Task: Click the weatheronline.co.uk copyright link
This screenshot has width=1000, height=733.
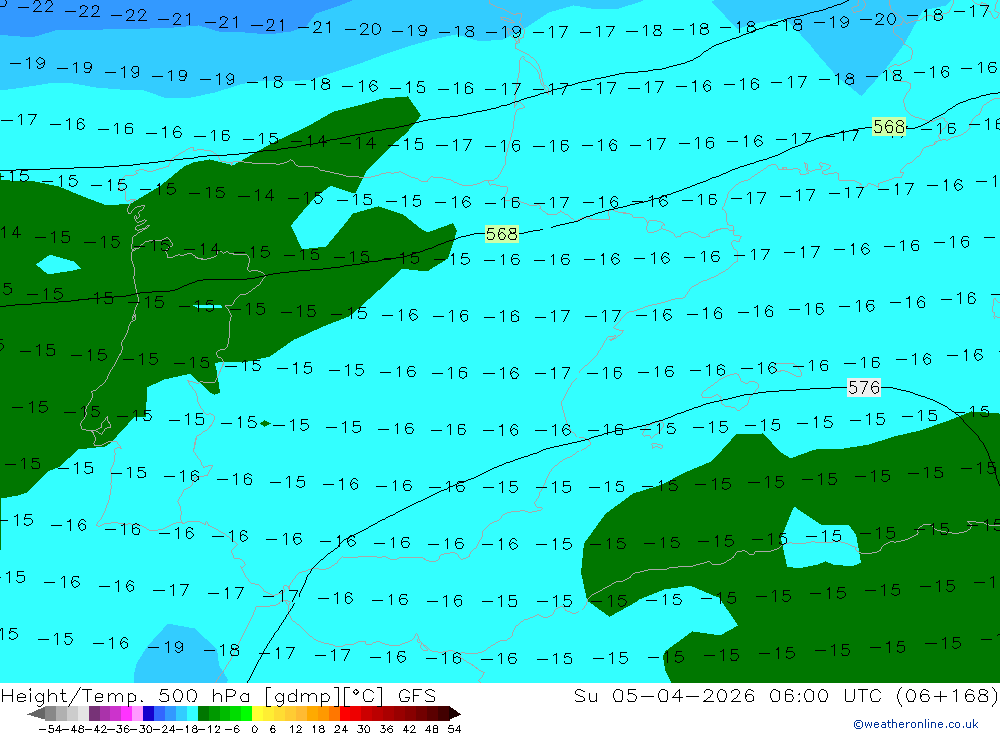Action: 915,724
